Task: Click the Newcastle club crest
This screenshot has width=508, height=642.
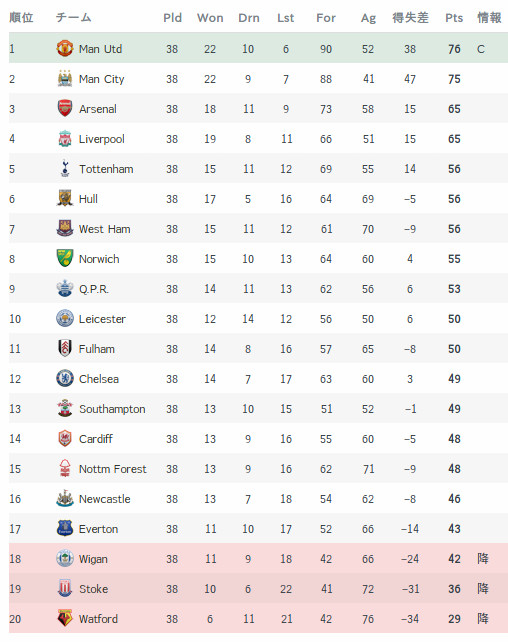Action: tap(65, 498)
